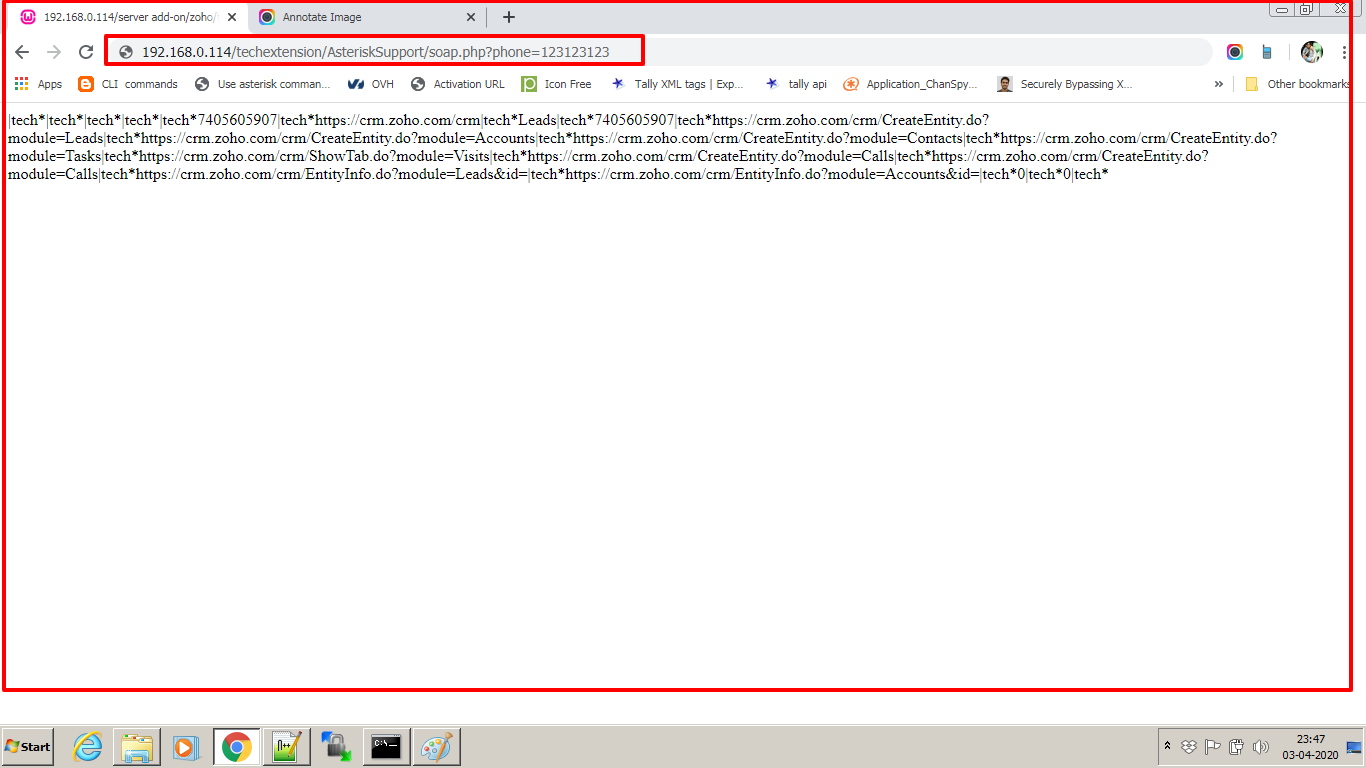Click the power battery tray icon
Viewport: 1366px width, 768px height.
point(1236,747)
